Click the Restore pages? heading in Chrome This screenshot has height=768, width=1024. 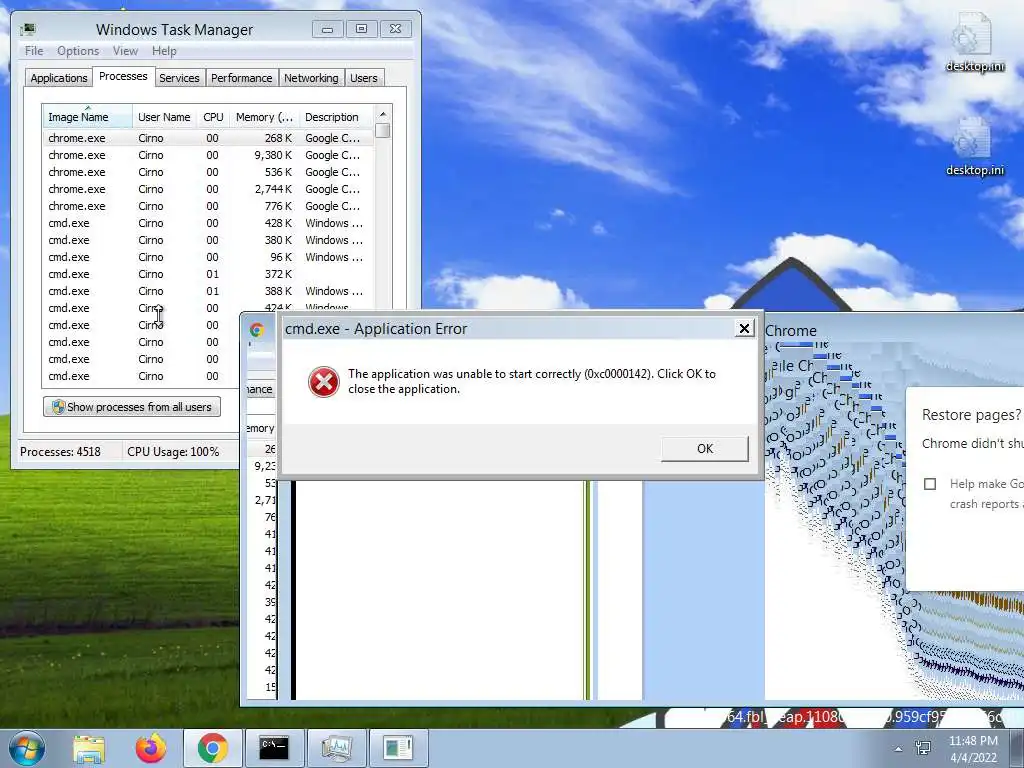point(971,415)
